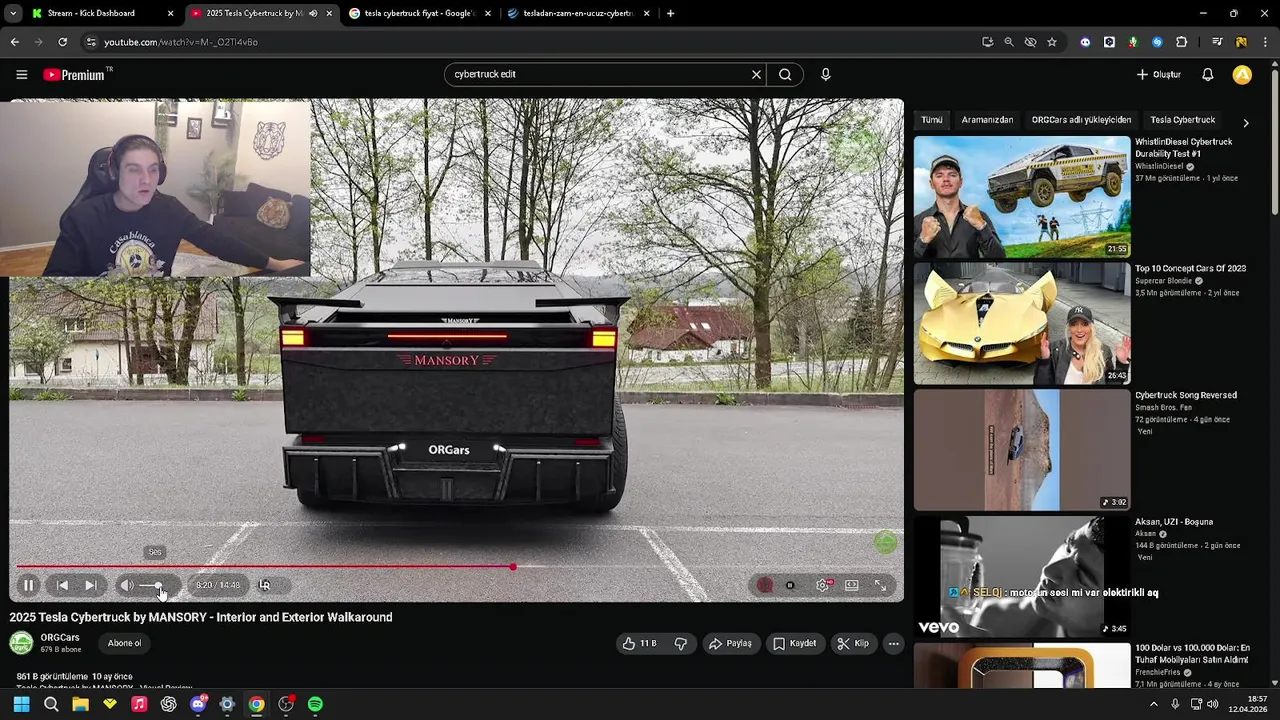This screenshot has height=720, width=1280.
Task: Open Chrome media controls icon
Action: (1217, 42)
